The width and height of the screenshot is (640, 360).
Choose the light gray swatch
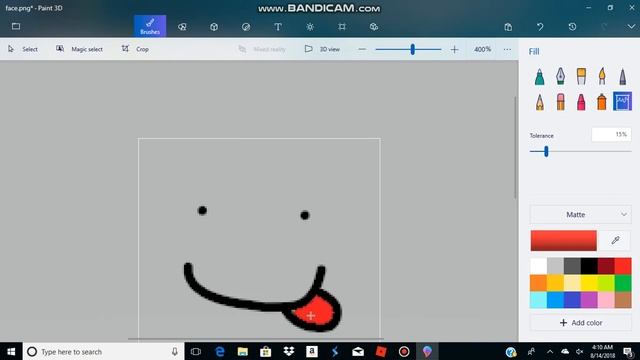pos(555,266)
